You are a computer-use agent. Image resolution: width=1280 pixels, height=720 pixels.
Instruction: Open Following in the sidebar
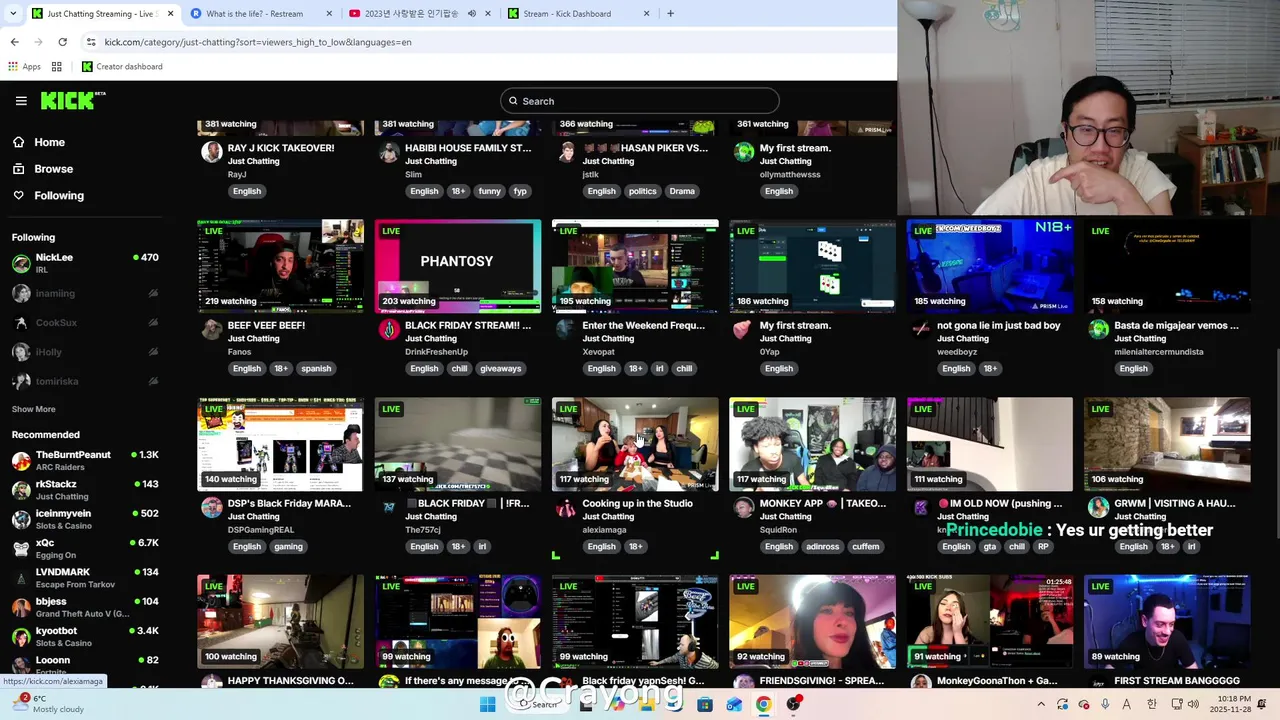pos(59,195)
